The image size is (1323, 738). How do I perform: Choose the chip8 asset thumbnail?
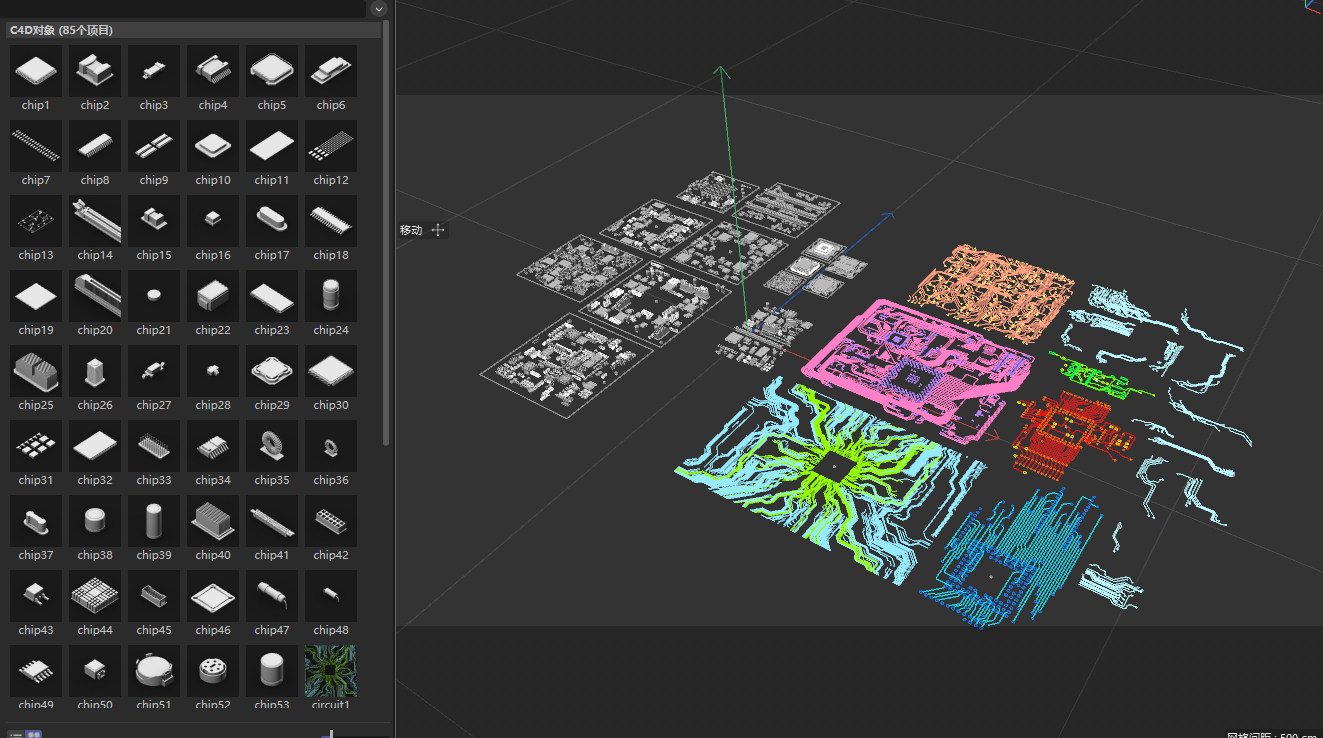pyautogui.click(x=95, y=146)
